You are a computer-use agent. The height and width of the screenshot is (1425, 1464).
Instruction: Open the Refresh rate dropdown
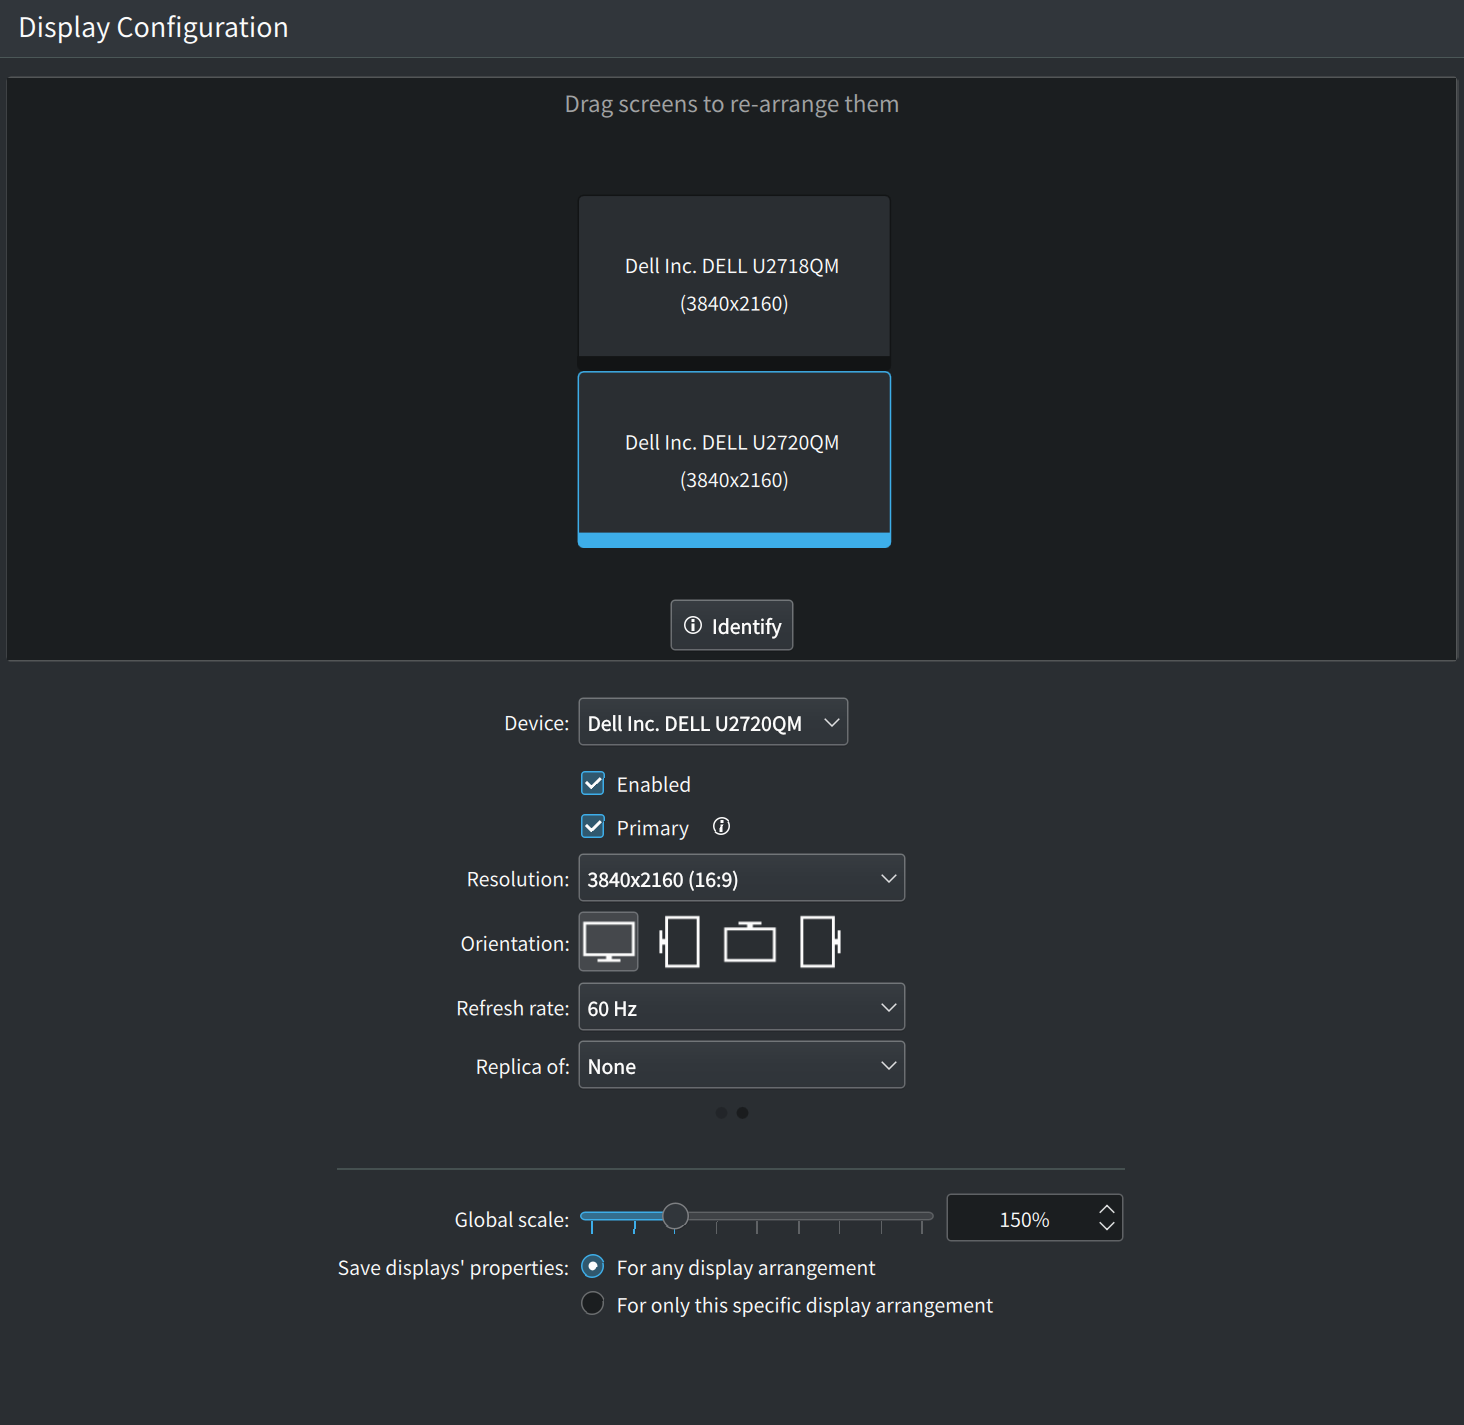pyautogui.click(x=741, y=1007)
